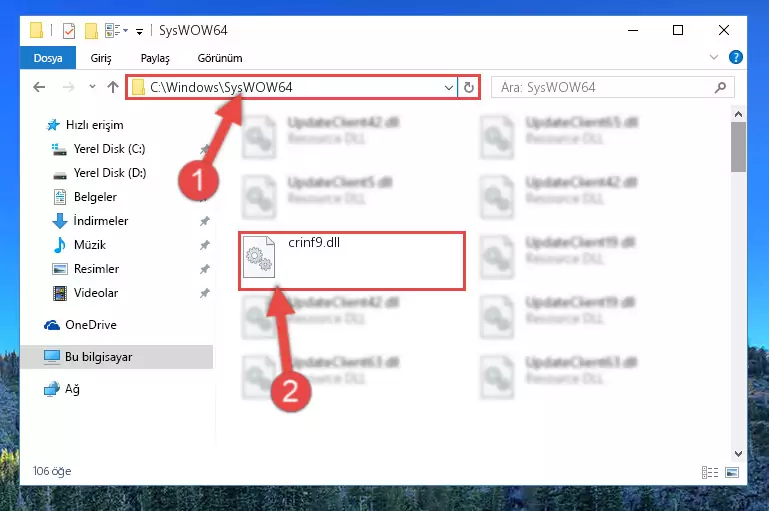Image resolution: width=769 pixels, height=511 pixels.
Task: Maximize the SysWOW64 window
Action: [678, 30]
